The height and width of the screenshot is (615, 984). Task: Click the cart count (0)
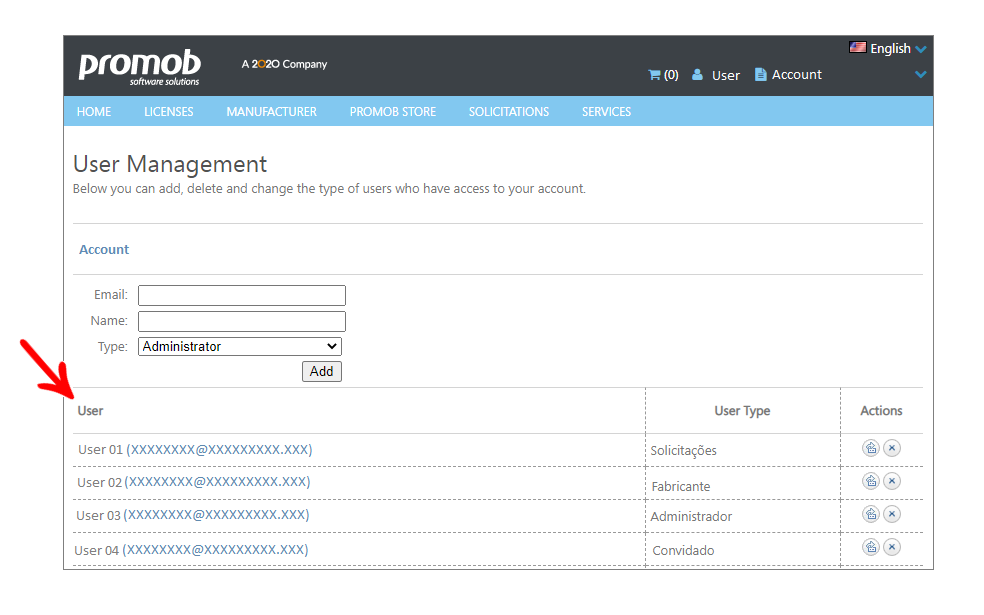[x=671, y=75]
